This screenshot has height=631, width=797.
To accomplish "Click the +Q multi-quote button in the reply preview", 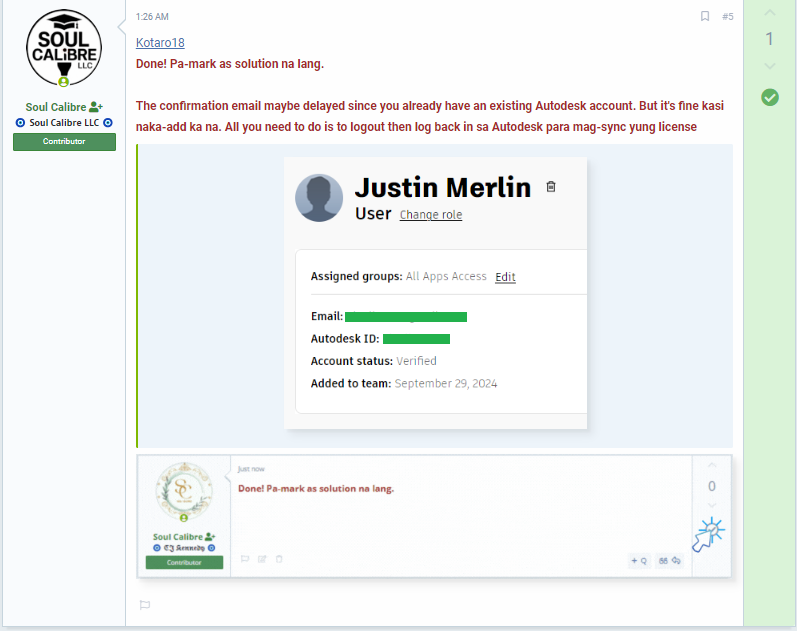I will coord(639,560).
